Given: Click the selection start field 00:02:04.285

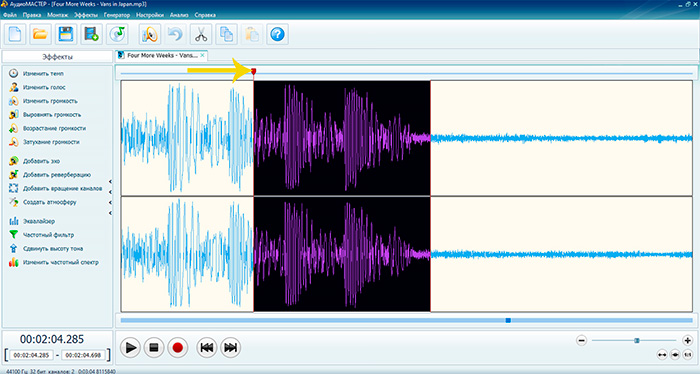Looking at the screenshot, I should (x=31, y=355).
